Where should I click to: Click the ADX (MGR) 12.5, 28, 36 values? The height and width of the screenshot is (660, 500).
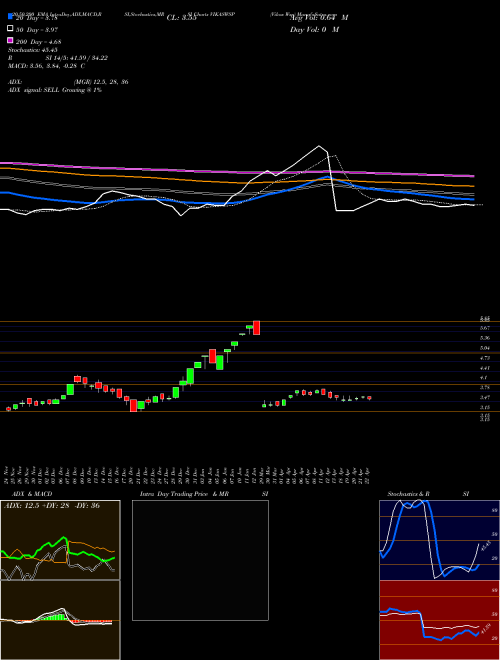pyautogui.click(x=101, y=82)
